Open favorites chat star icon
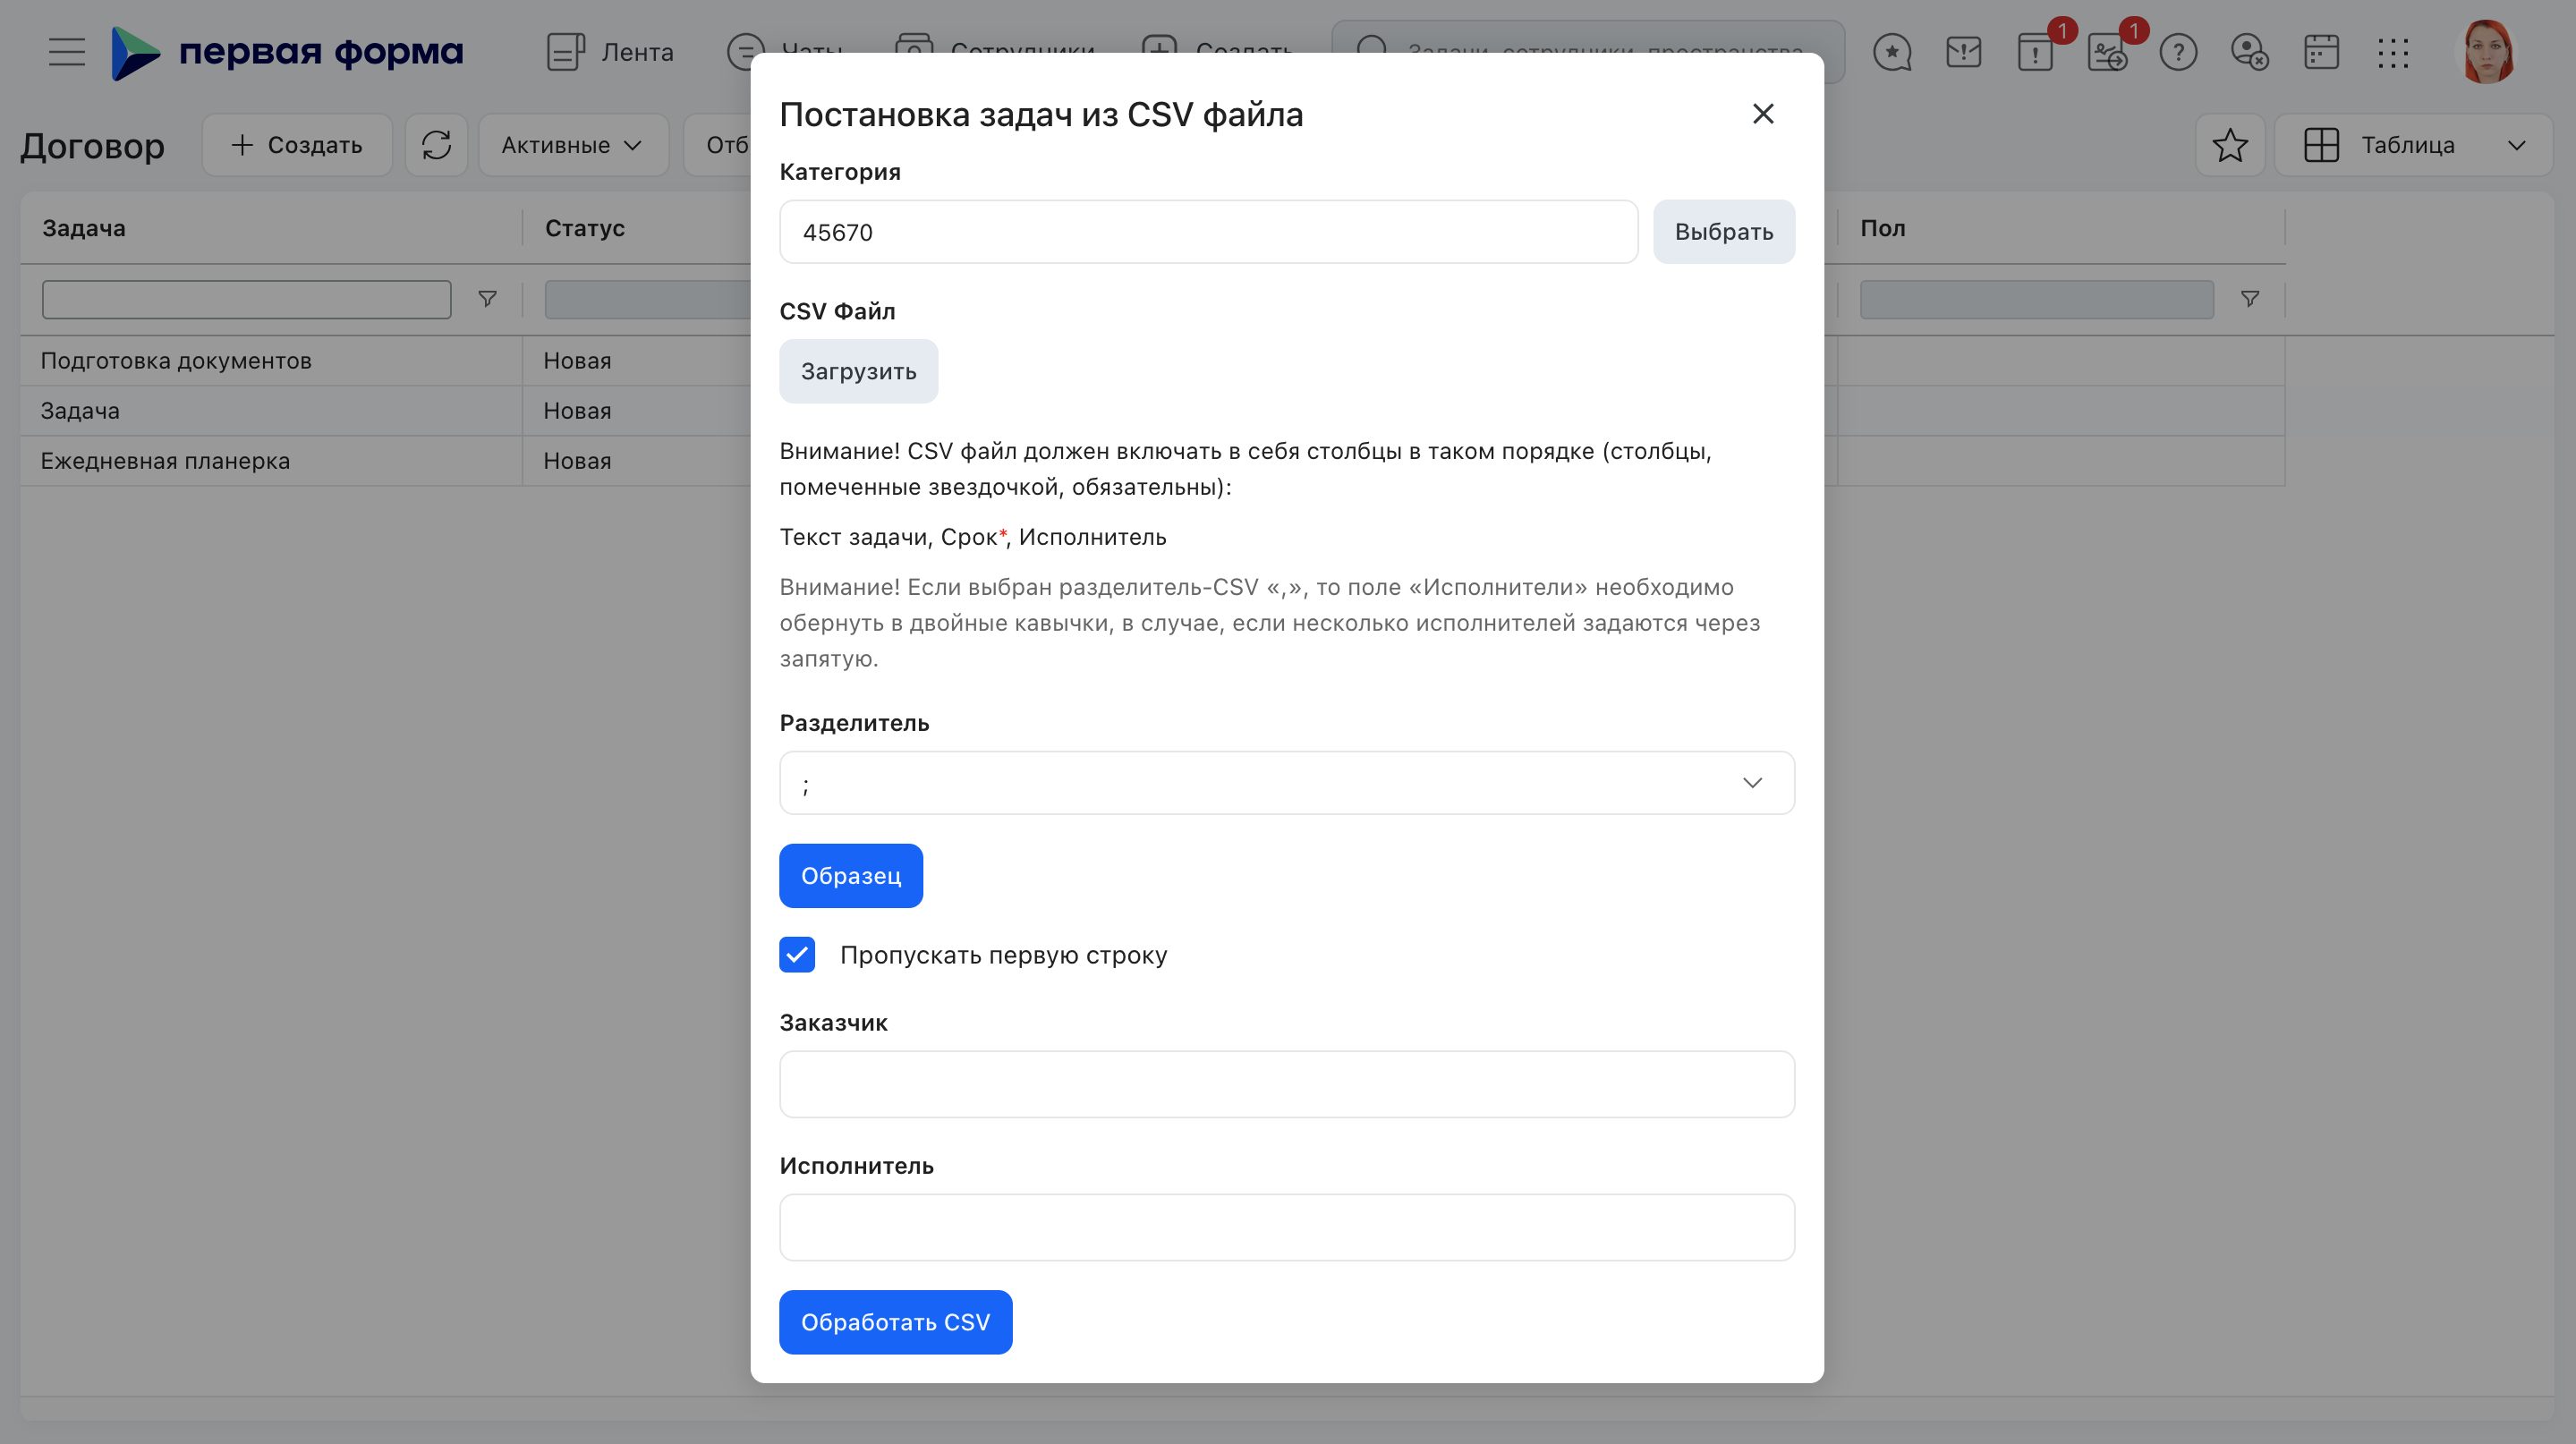The width and height of the screenshot is (2576, 1444). (x=1892, y=52)
